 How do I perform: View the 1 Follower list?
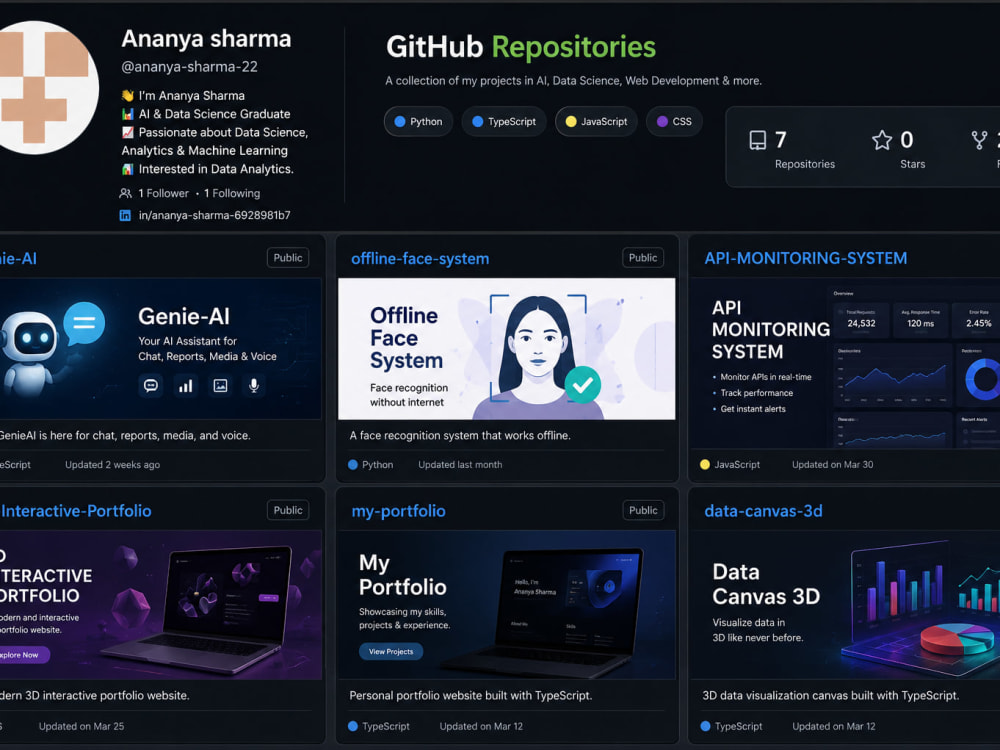pyautogui.click(x=164, y=193)
